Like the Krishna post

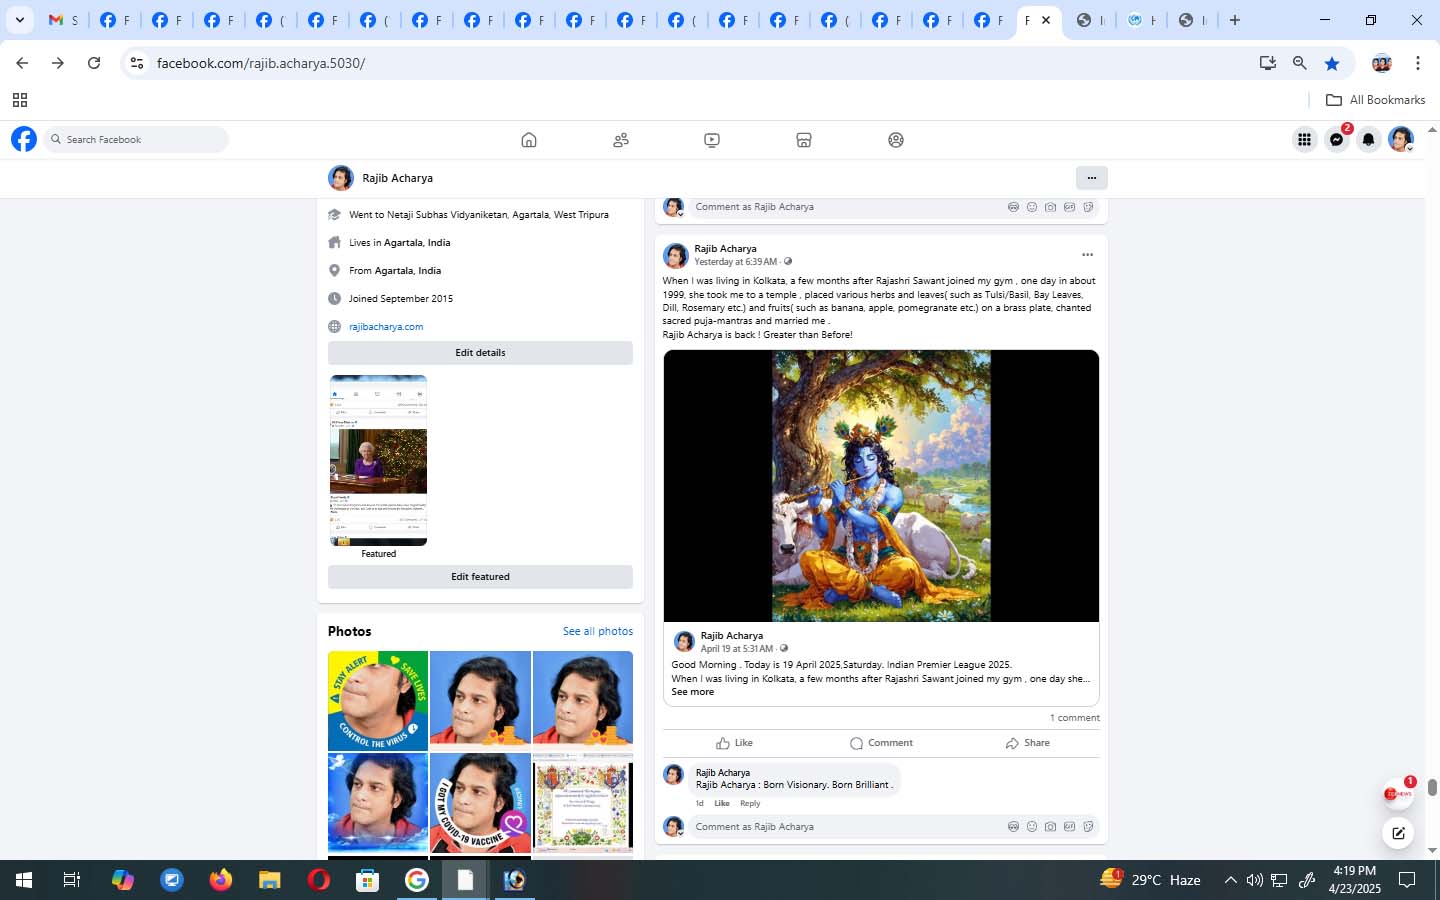[x=735, y=743]
